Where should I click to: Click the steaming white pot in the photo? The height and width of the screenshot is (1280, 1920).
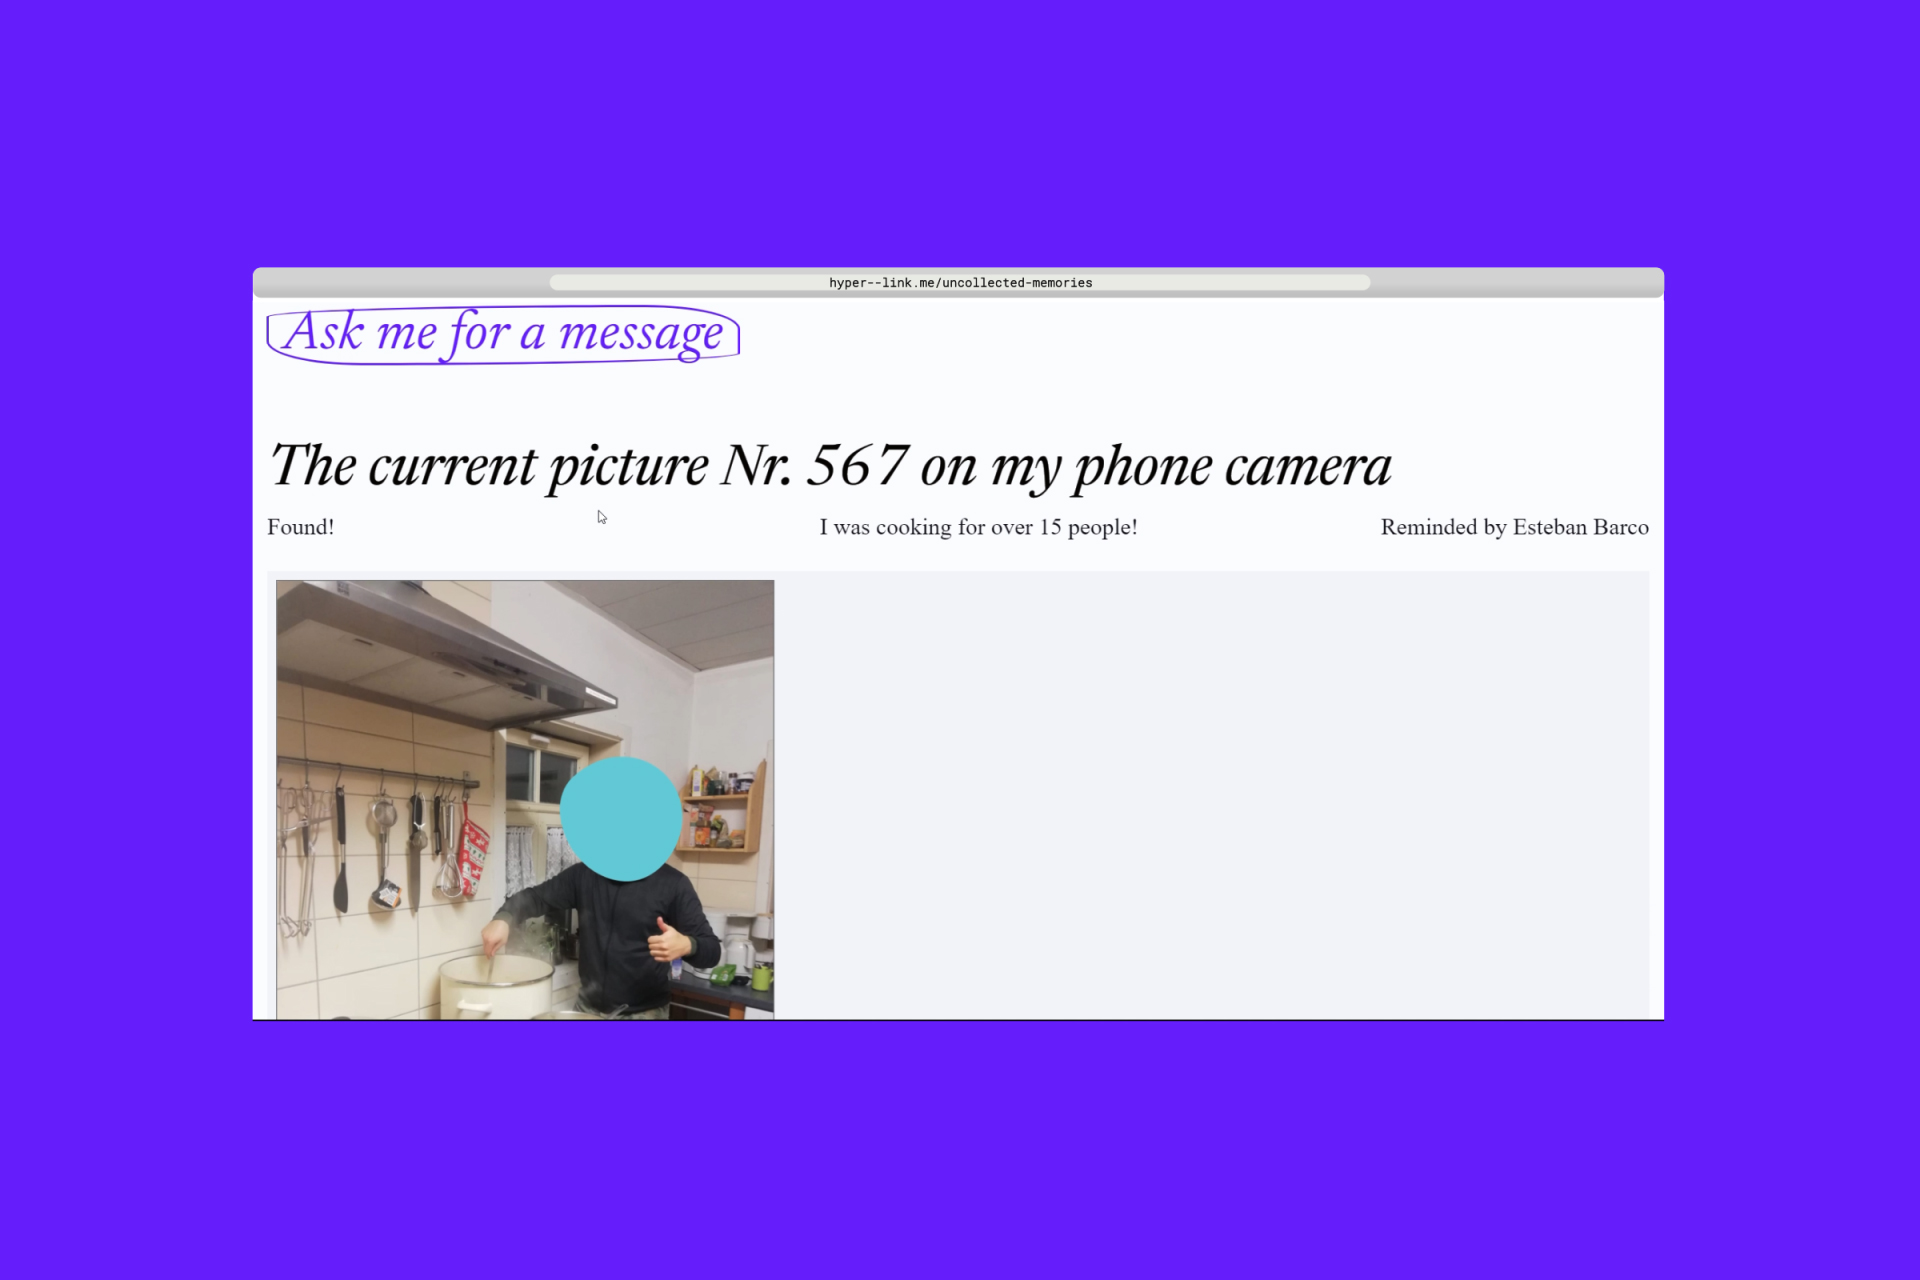[497, 986]
